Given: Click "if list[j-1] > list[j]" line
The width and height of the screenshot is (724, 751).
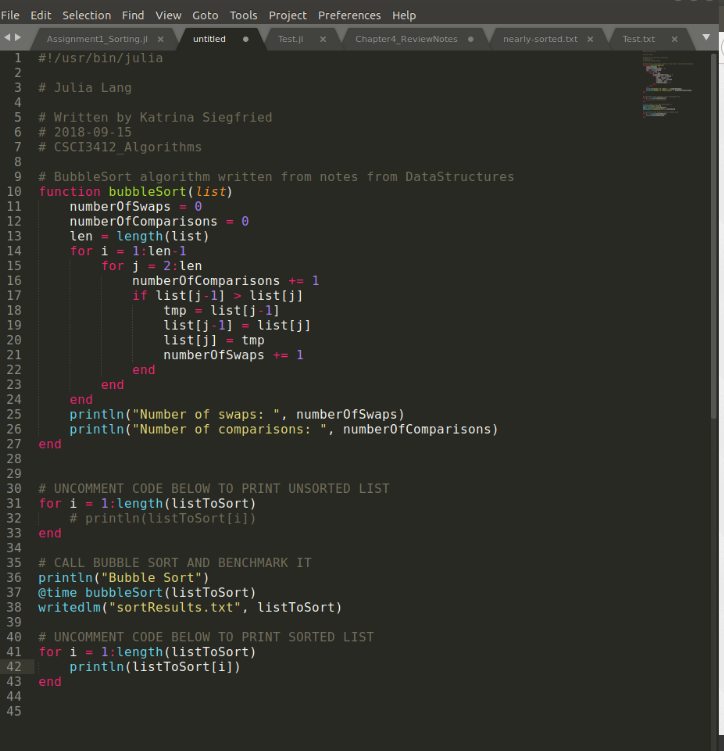Looking at the screenshot, I should click(217, 296).
